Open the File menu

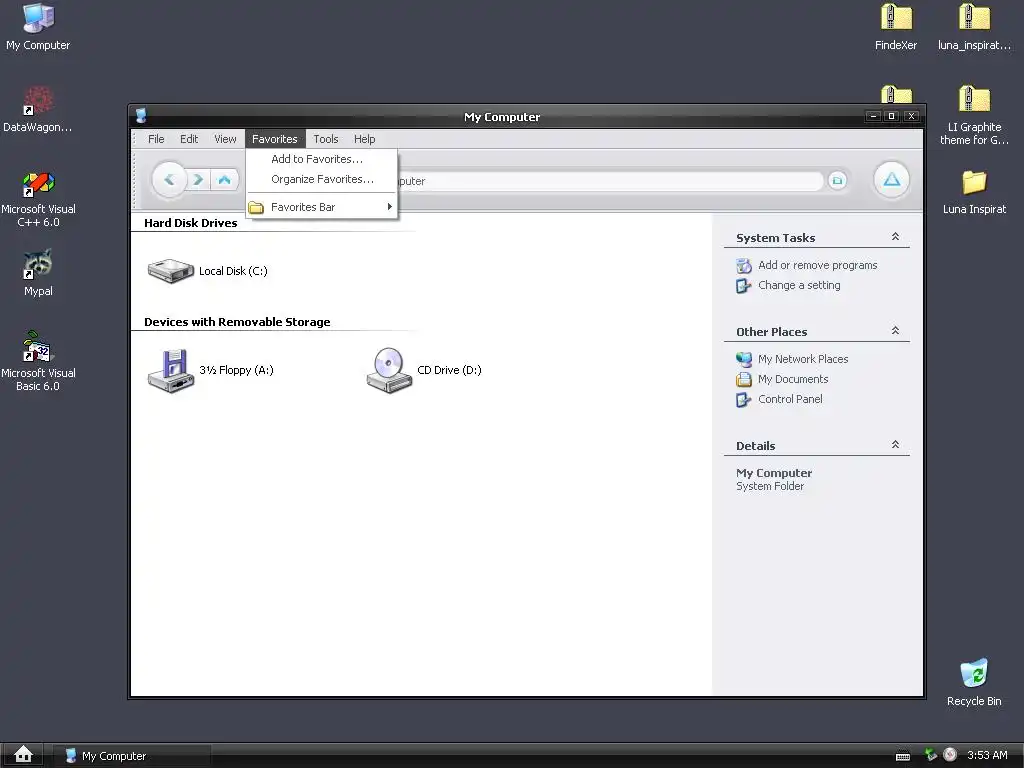pyautogui.click(x=156, y=138)
